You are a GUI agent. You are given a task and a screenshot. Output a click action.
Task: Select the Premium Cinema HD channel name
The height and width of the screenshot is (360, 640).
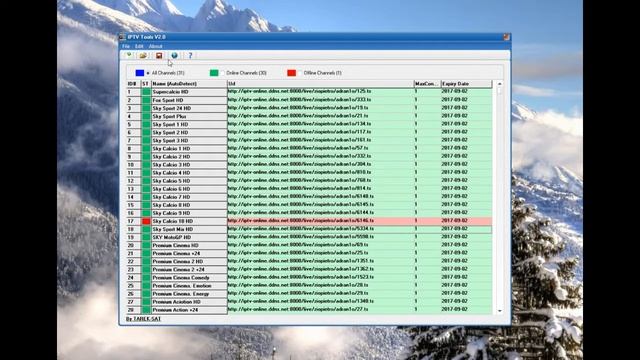[x=175, y=245]
